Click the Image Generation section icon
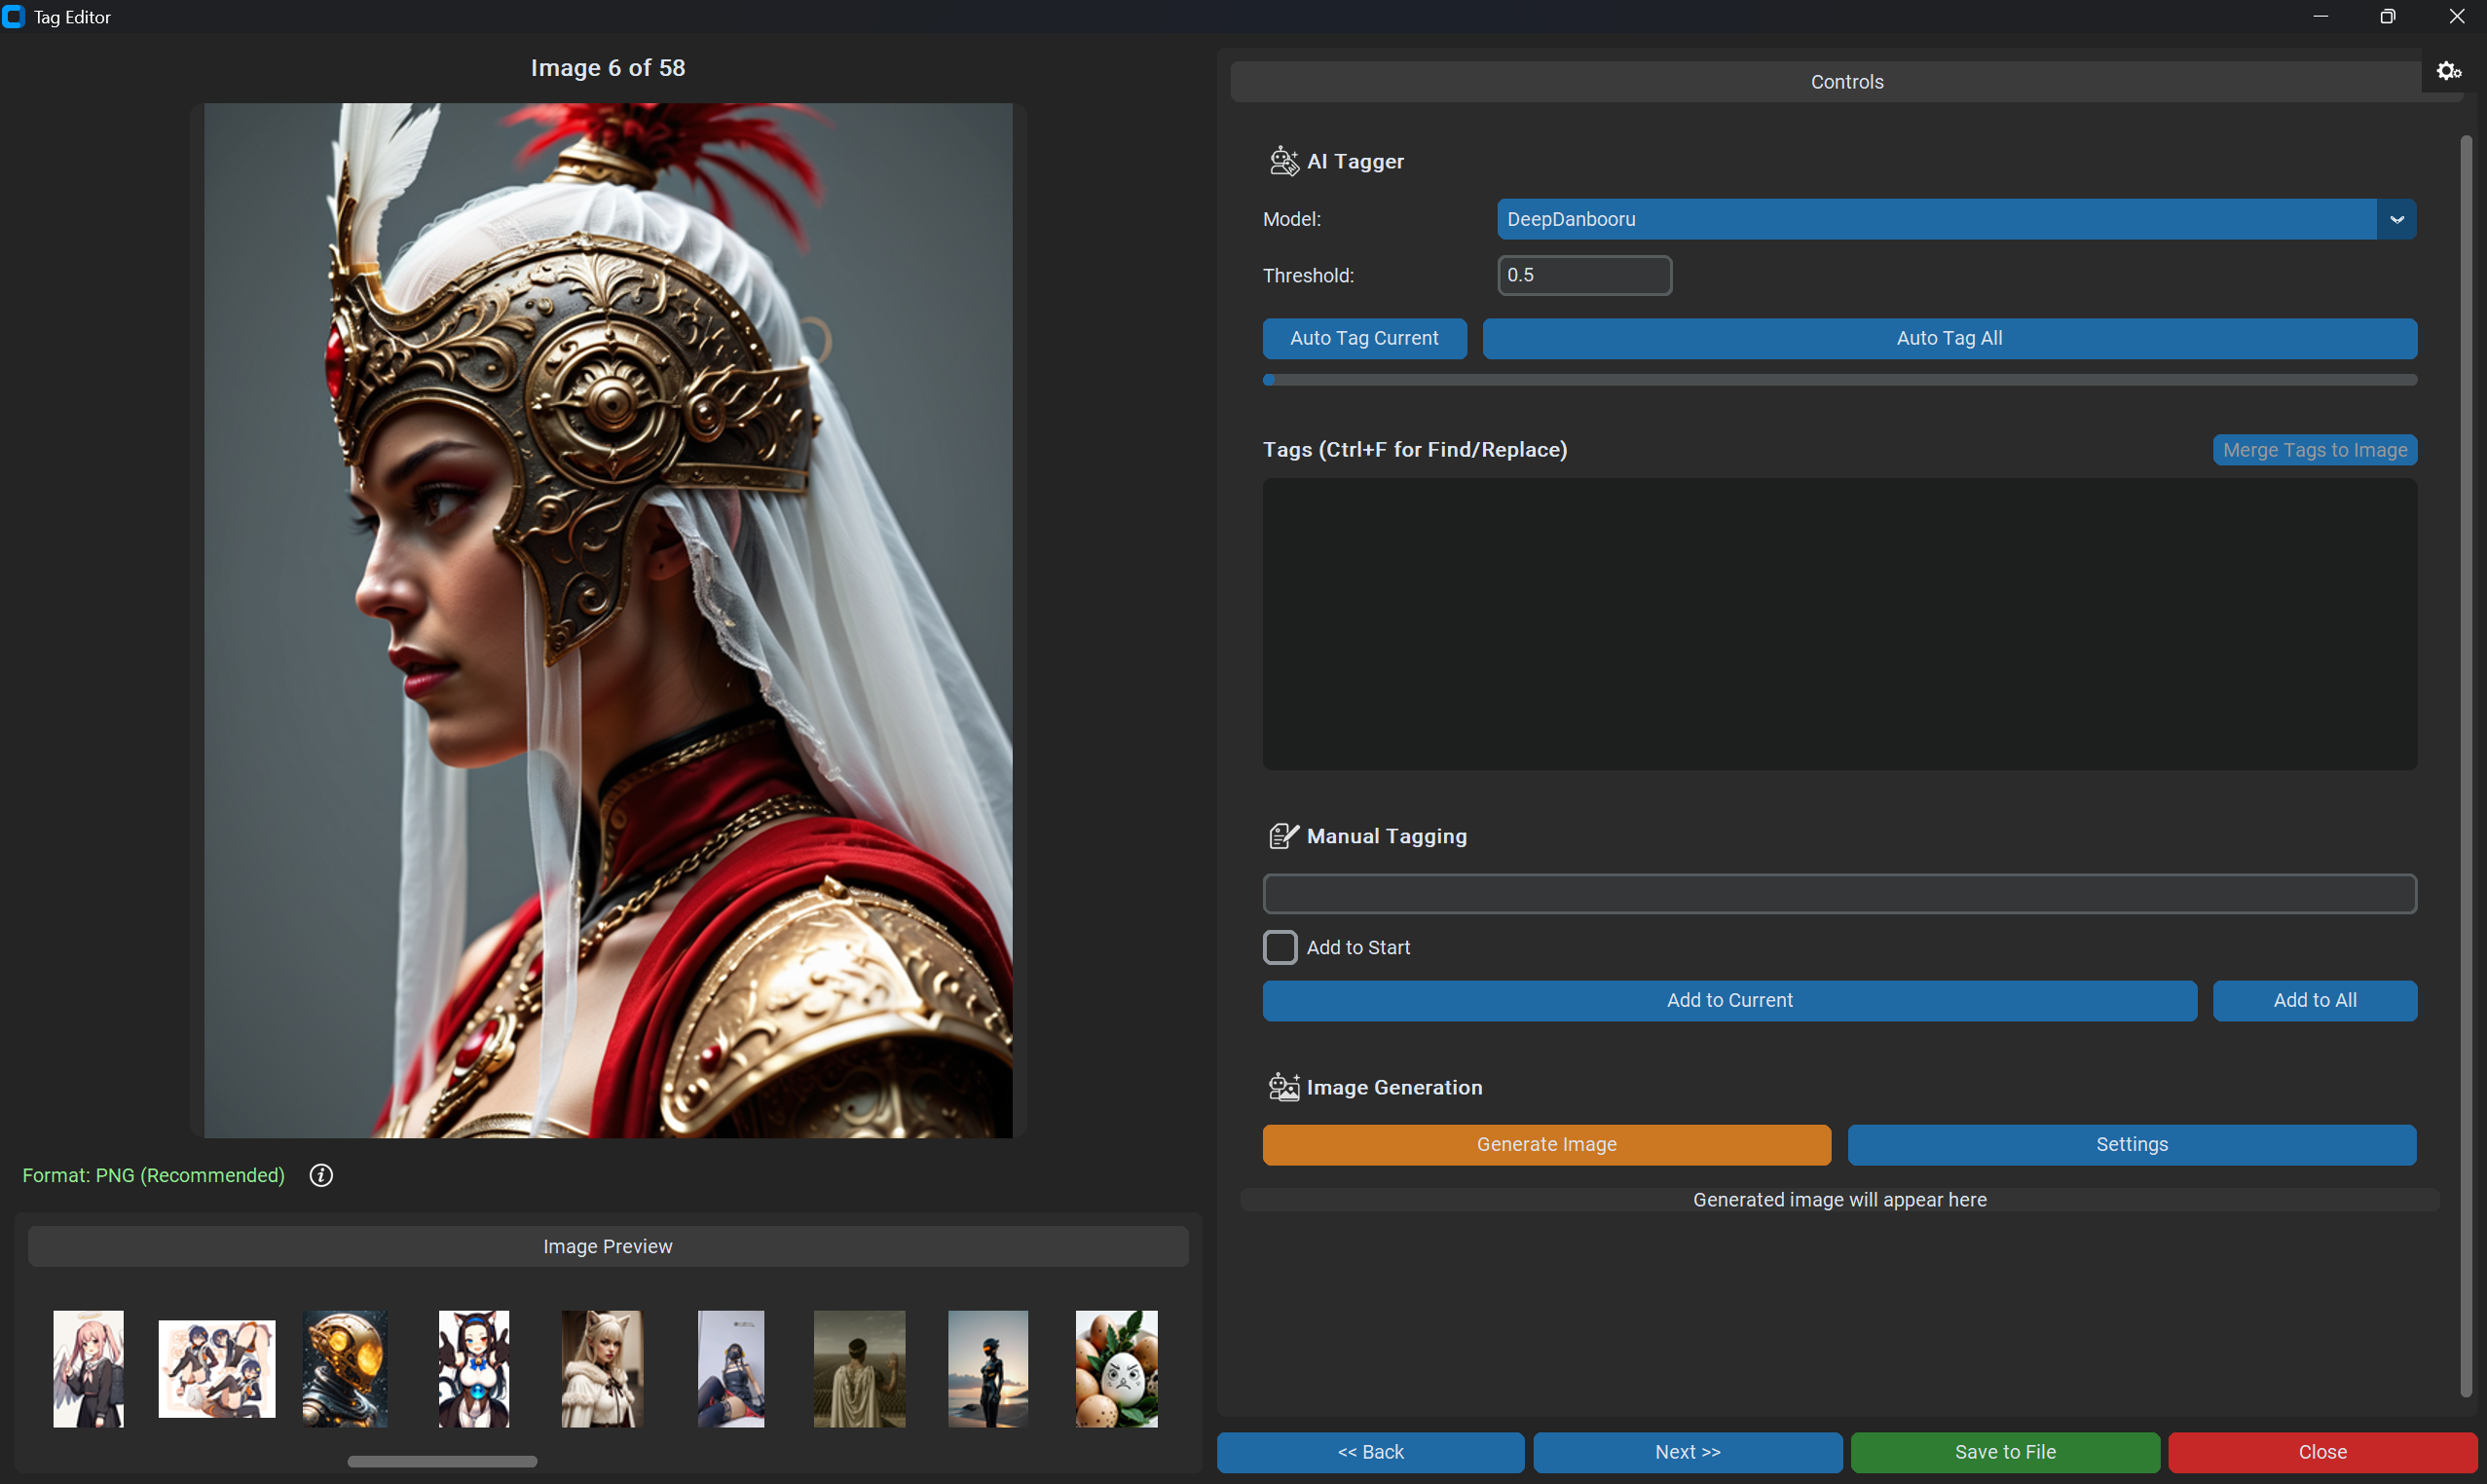This screenshot has width=2487, height=1484. click(x=1283, y=1087)
